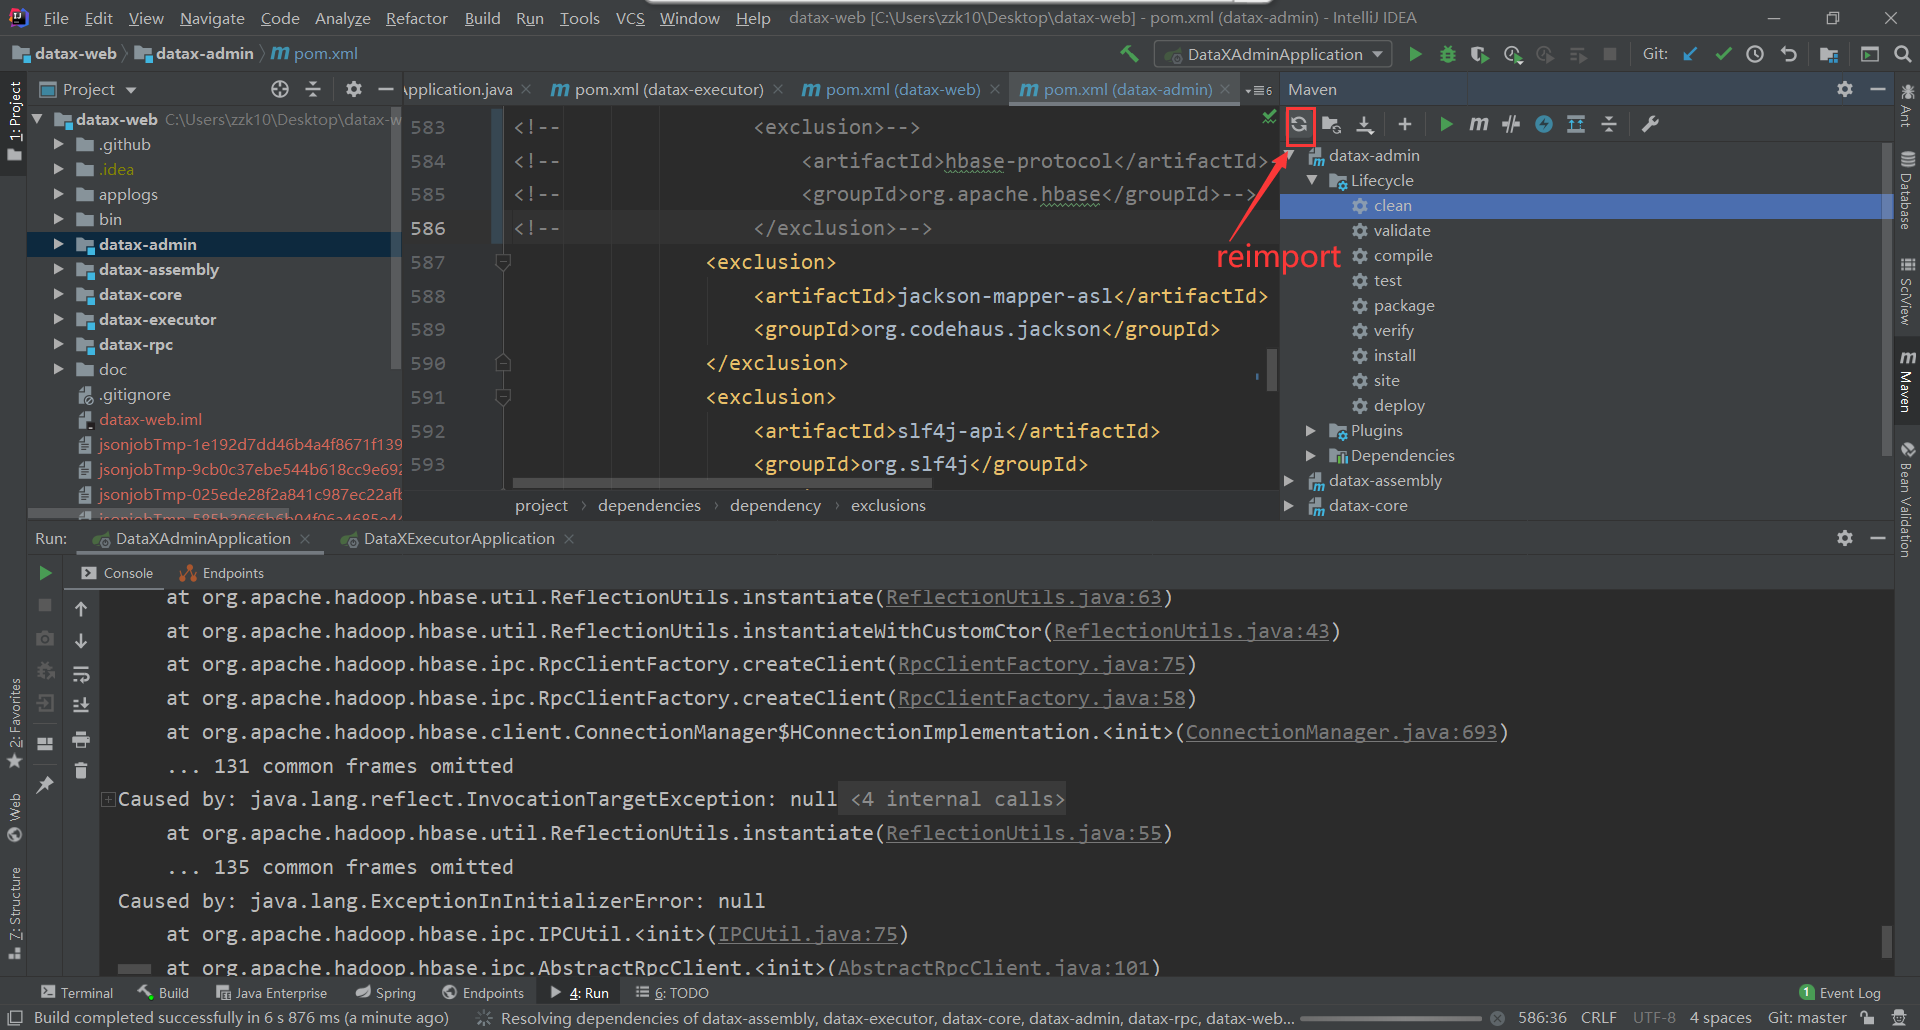The width and height of the screenshot is (1920, 1030).
Task: Toggle Maven offline mode
Action: (1511, 124)
